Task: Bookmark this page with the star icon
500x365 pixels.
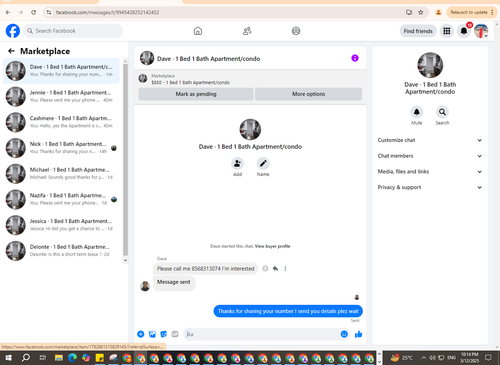Action: point(421,12)
